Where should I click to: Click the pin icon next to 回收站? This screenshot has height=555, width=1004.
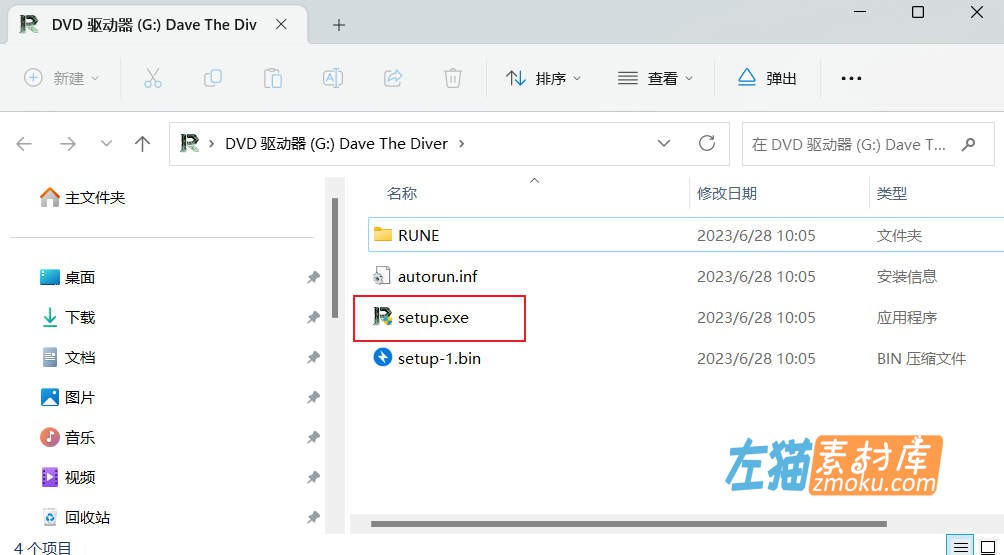point(313,517)
